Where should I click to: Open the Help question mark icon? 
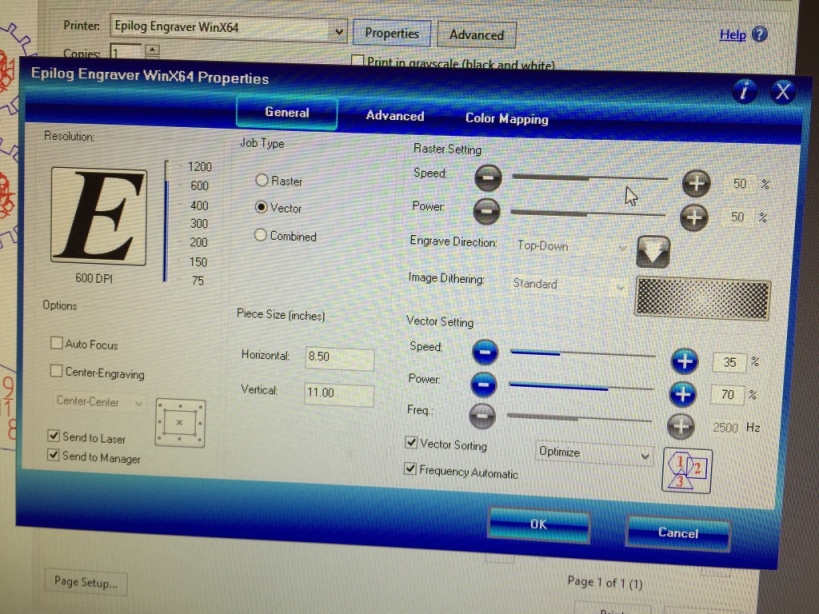click(x=759, y=34)
